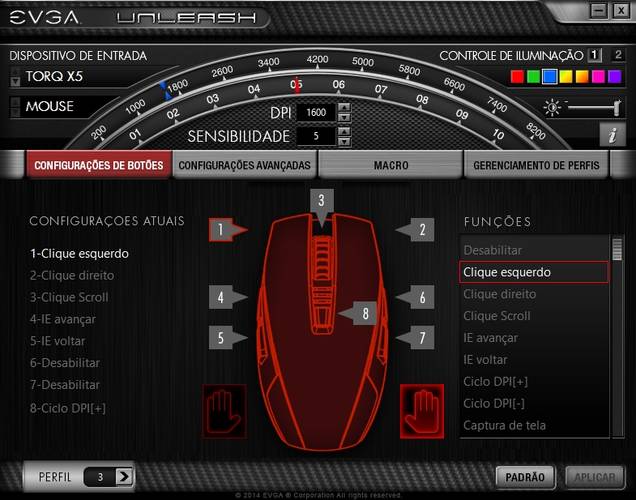Click the 3400 mark on DPI dial

(x=269, y=62)
